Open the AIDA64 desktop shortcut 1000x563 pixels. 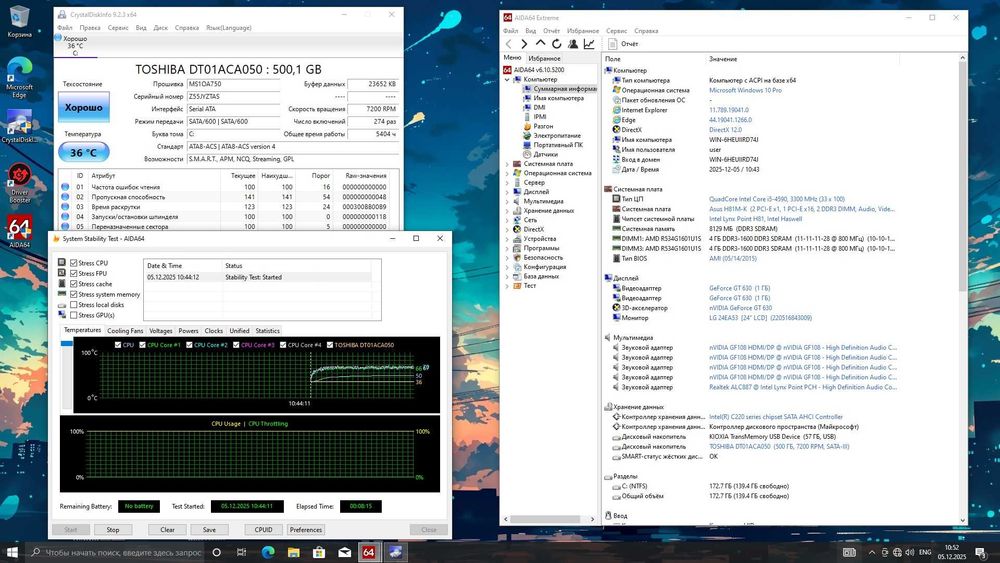pos(19,231)
